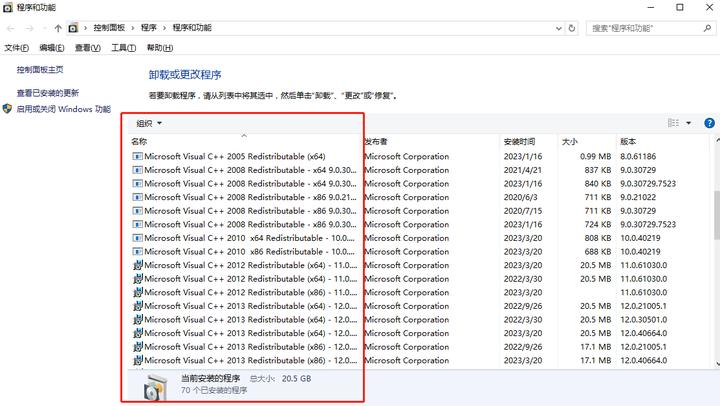Click icon of Visual C++ 2012 (x86) entry
The width and height of the screenshot is (720, 406).
click(x=137, y=292)
